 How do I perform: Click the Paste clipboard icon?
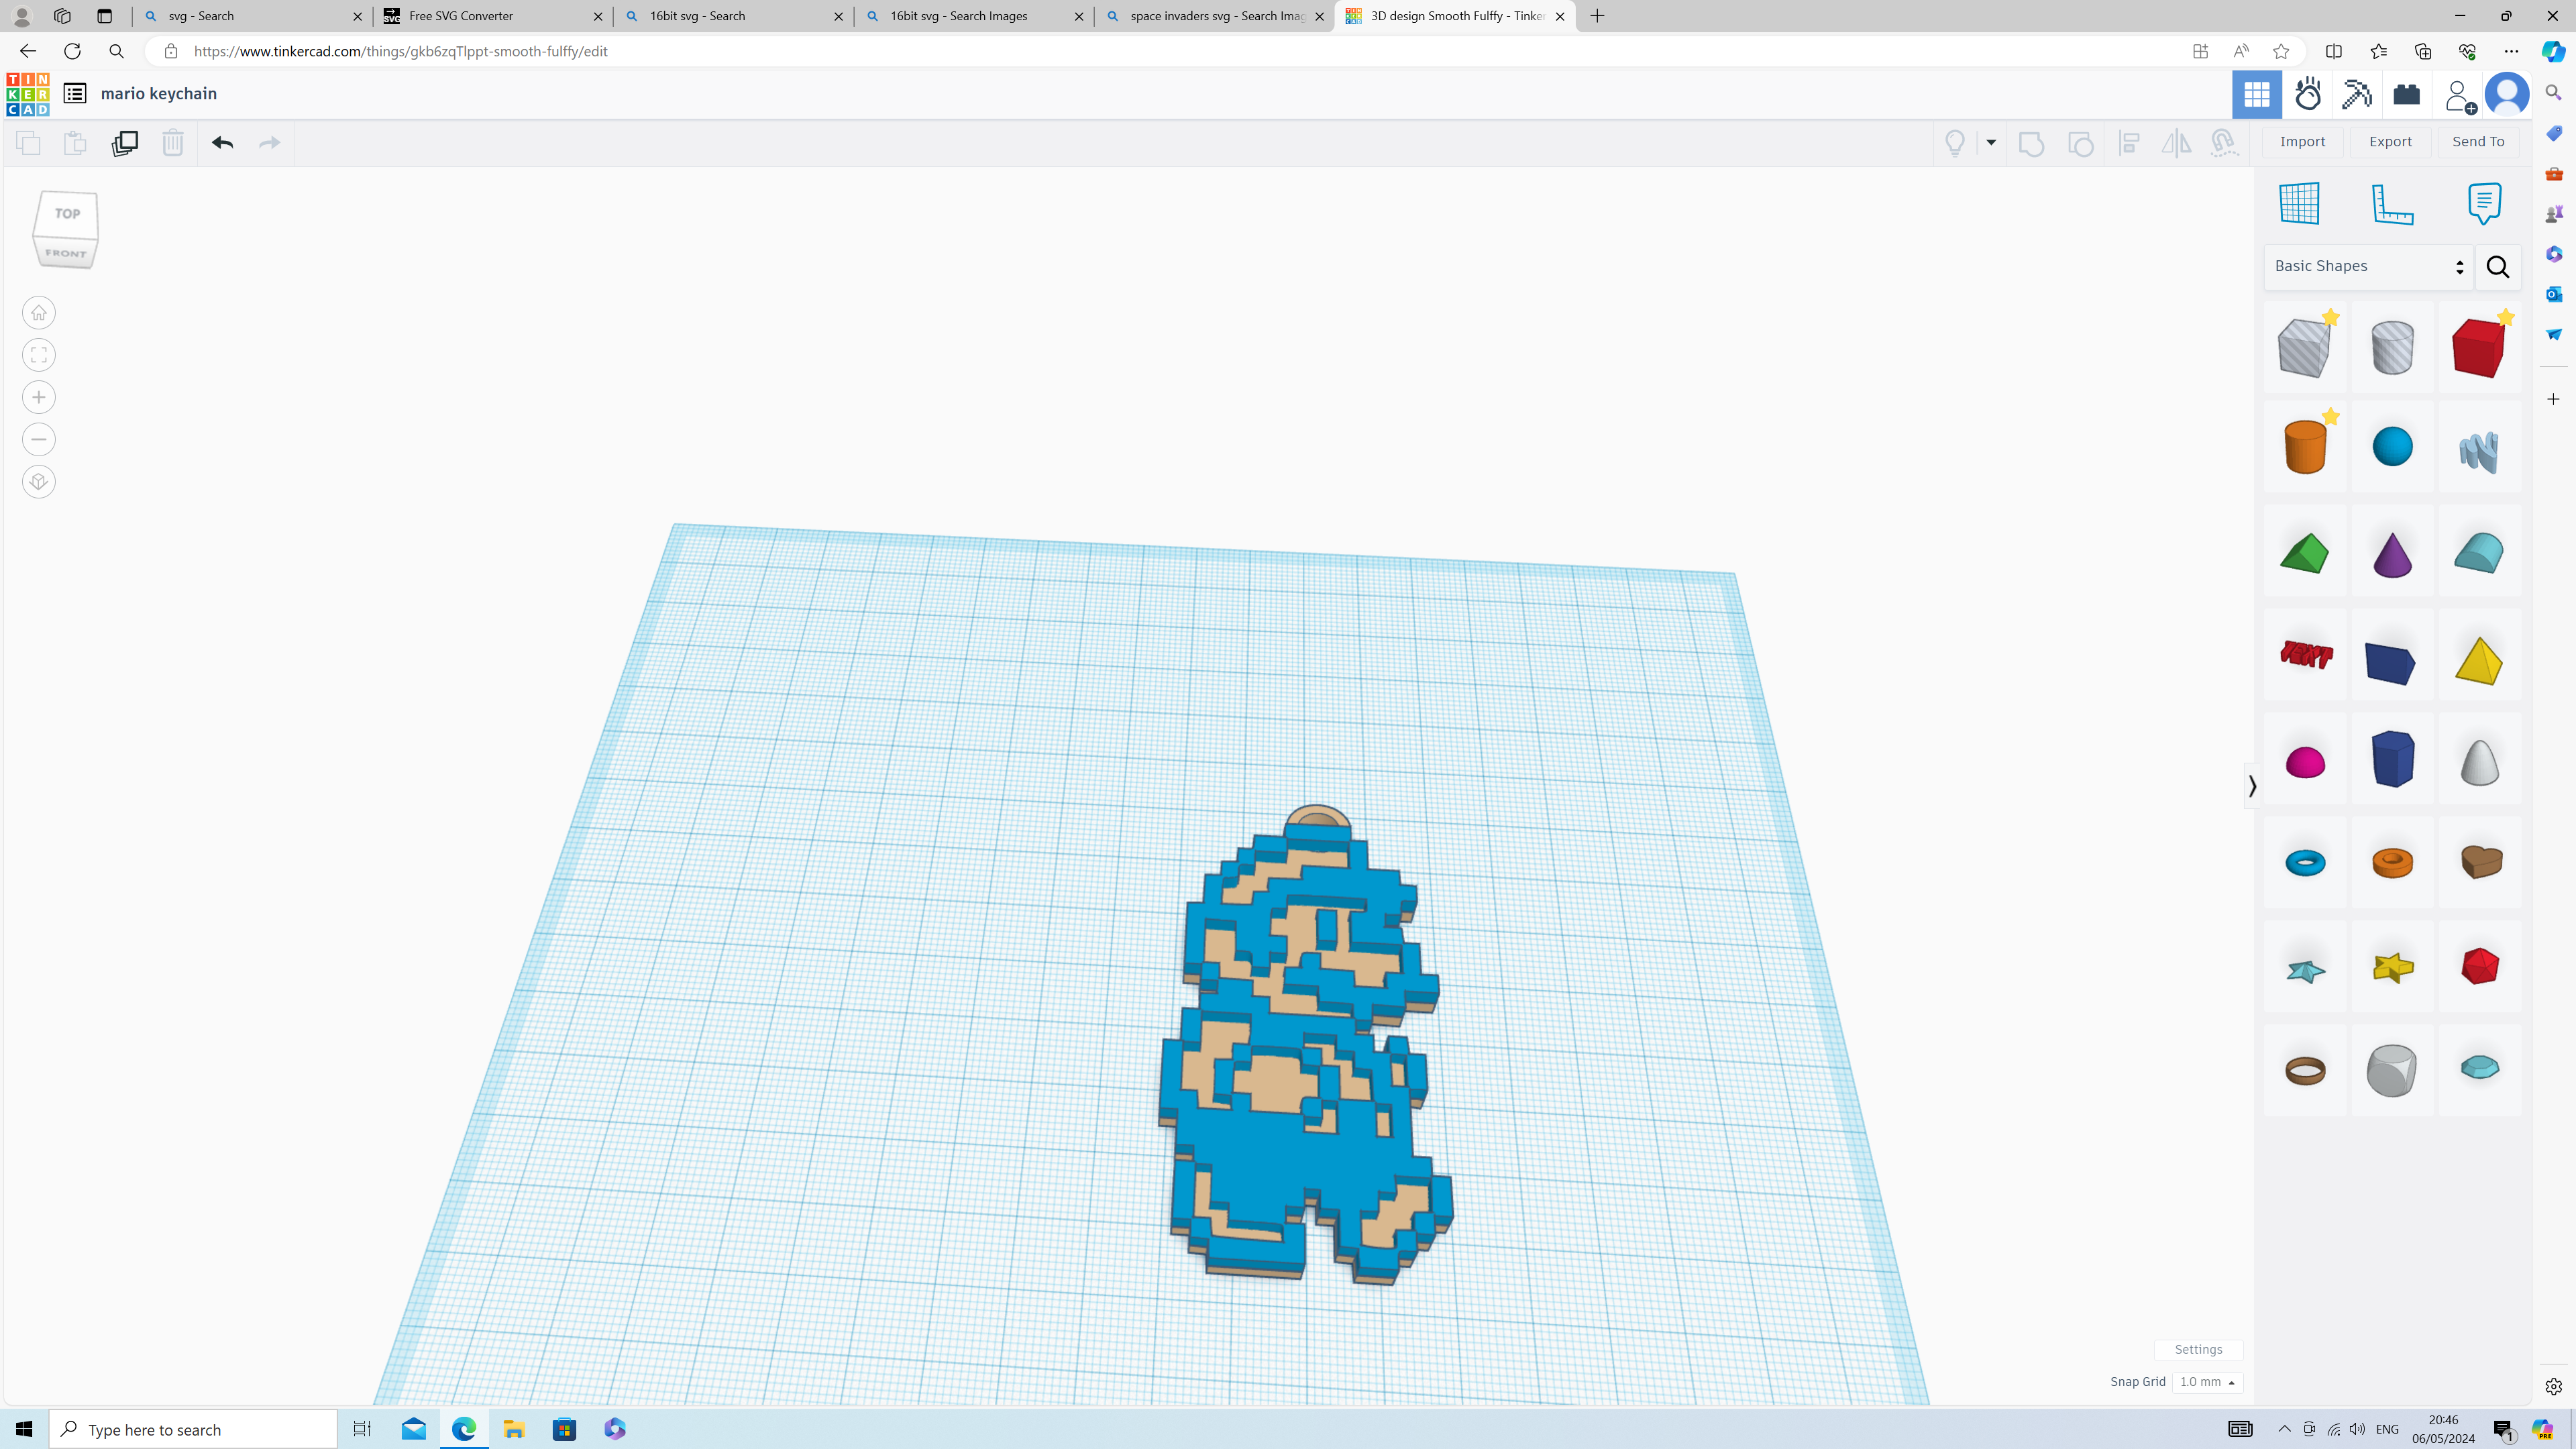pyautogui.click(x=75, y=143)
